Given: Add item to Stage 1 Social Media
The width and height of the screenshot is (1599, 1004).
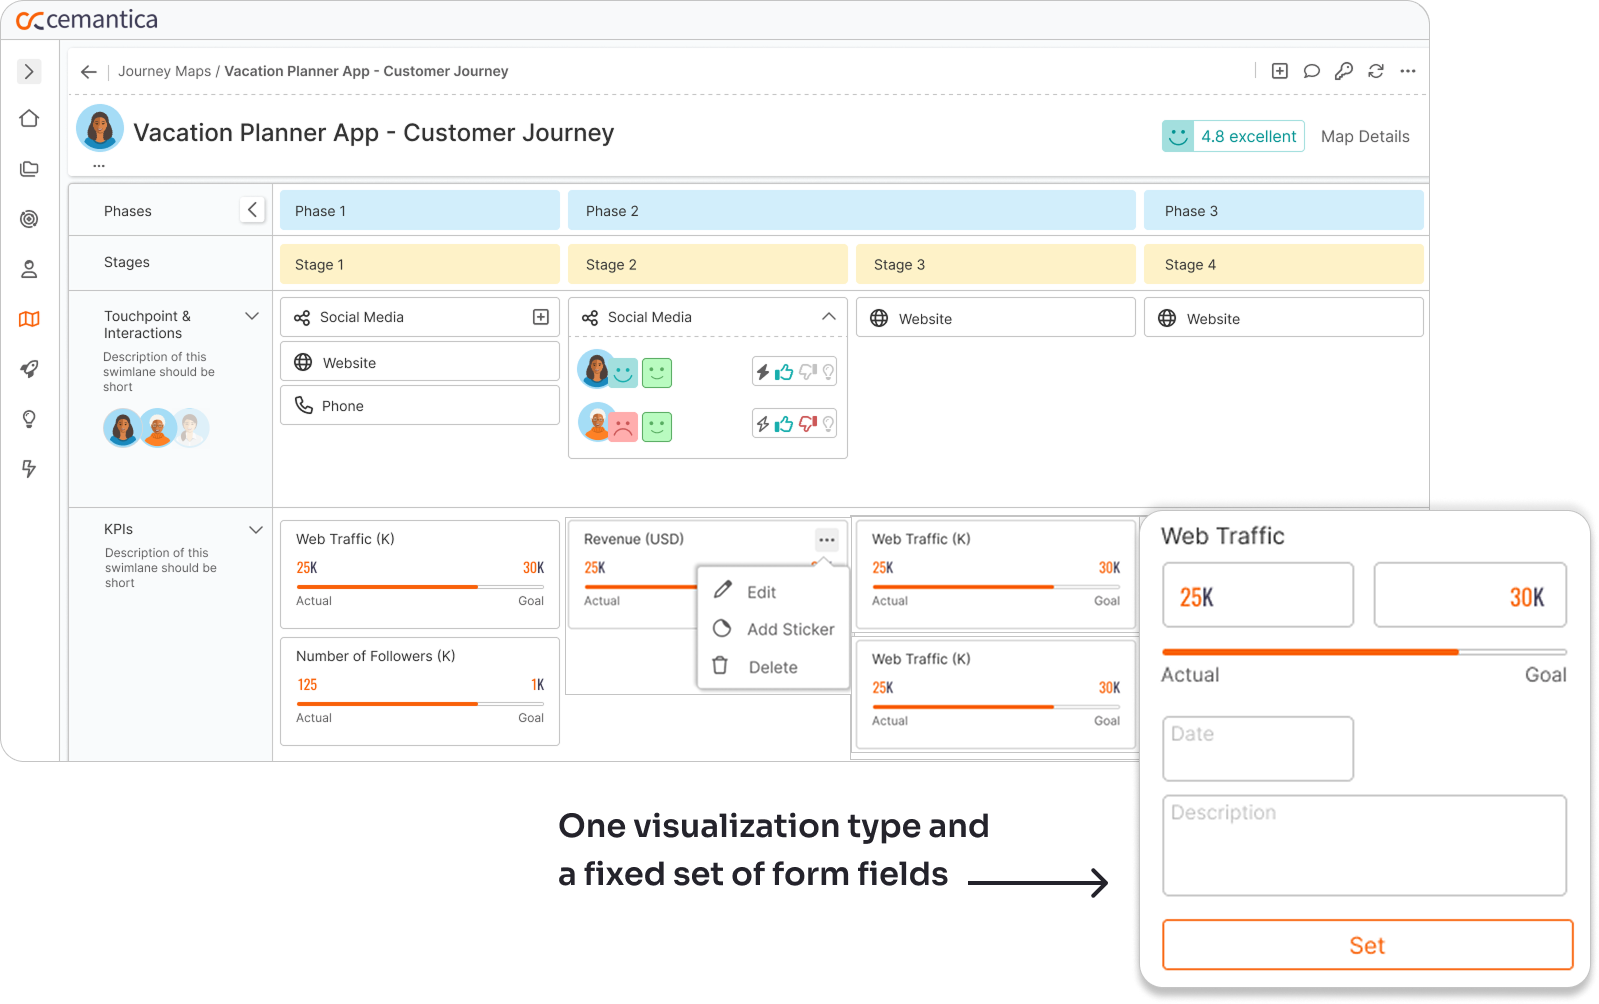Looking at the screenshot, I should click(541, 317).
